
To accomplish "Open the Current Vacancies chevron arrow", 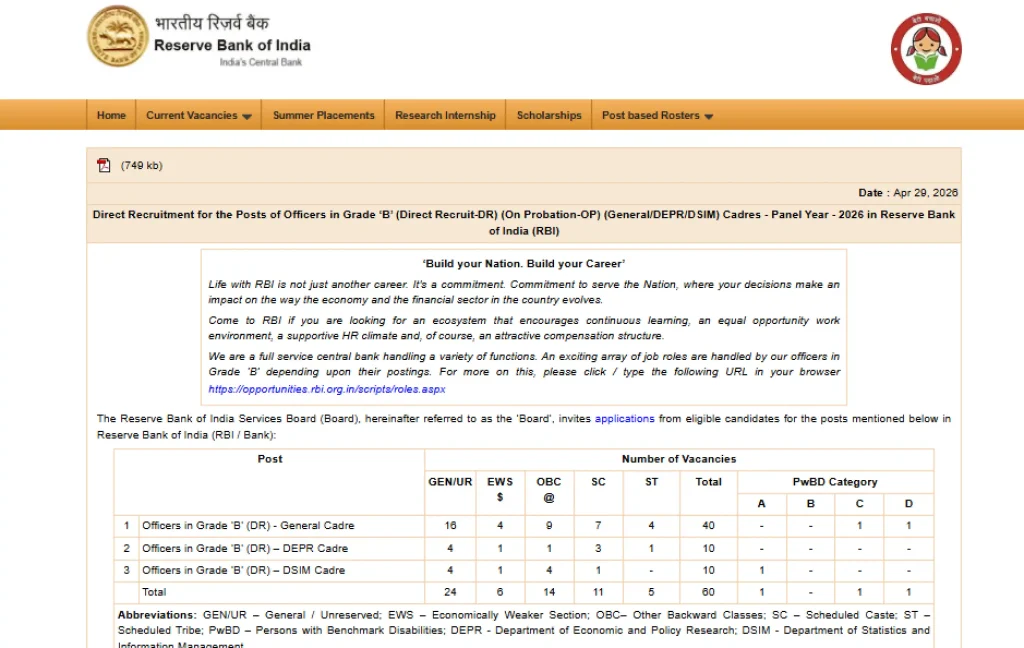I will 246,115.
